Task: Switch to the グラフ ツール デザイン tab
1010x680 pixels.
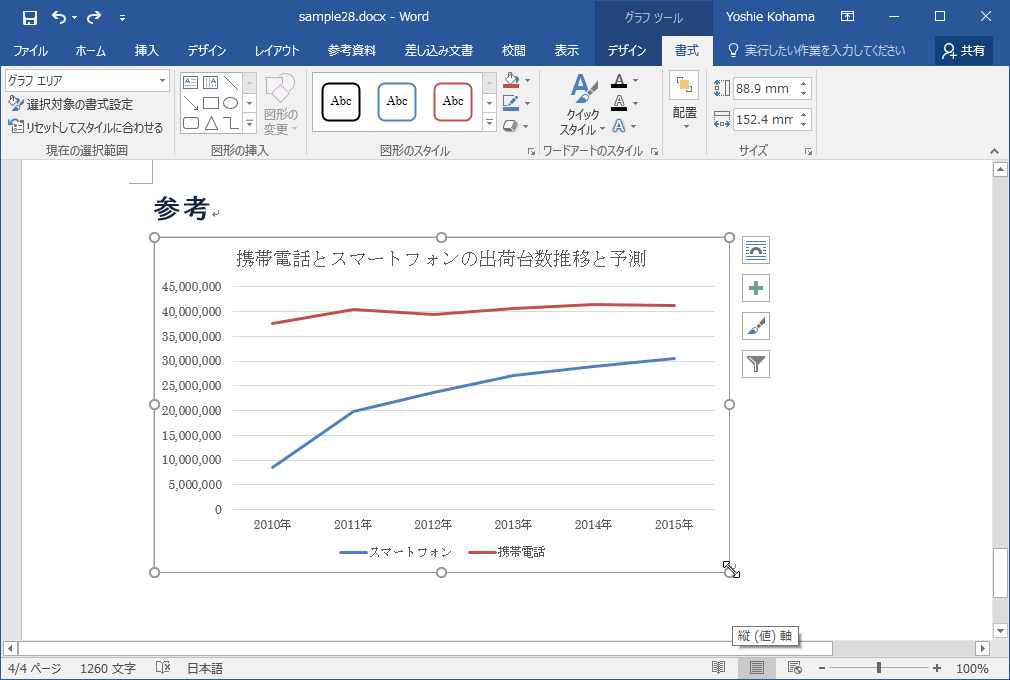Action: (x=626, y=51)
